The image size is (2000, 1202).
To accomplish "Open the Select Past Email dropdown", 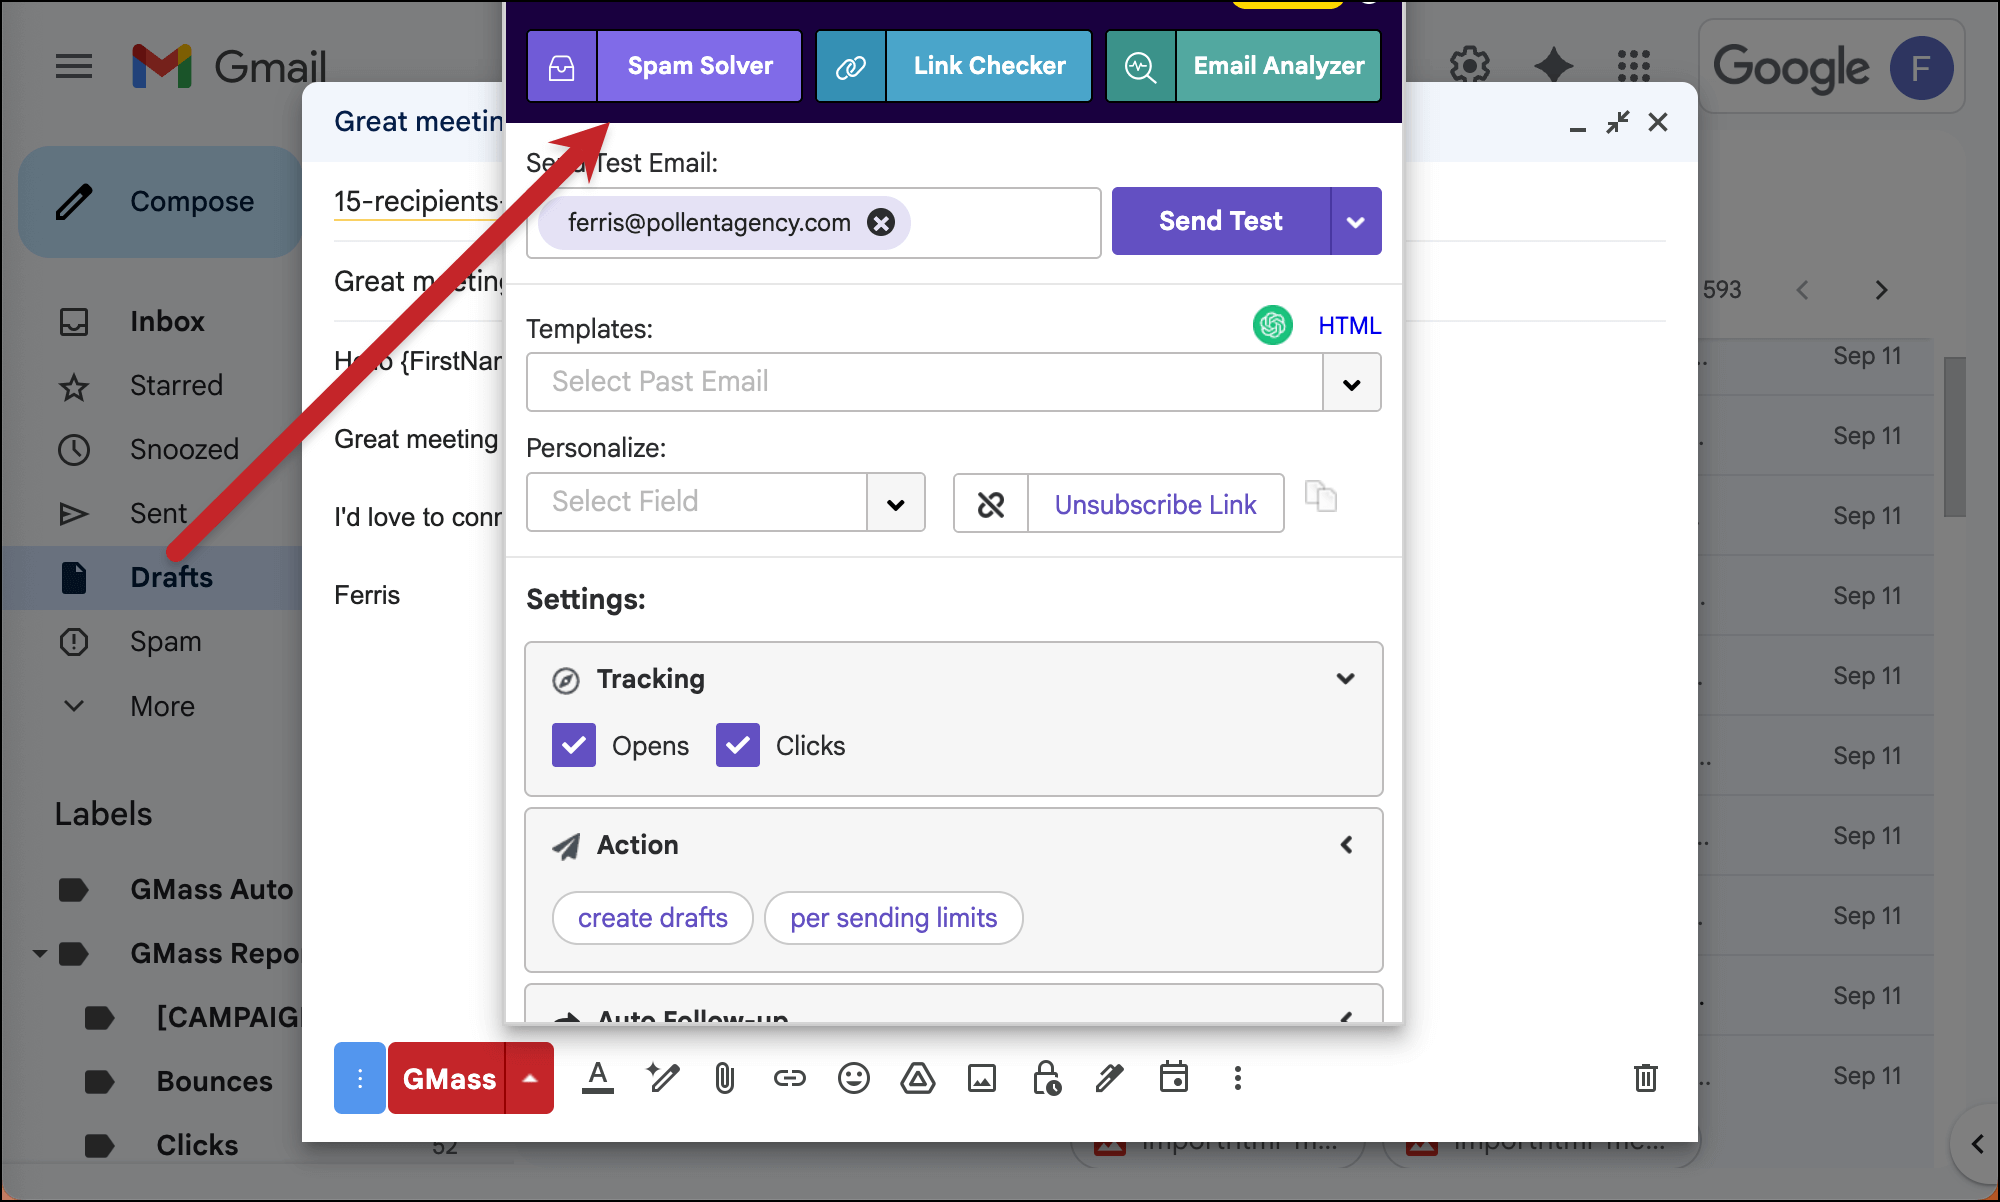I will [1351, 383].
